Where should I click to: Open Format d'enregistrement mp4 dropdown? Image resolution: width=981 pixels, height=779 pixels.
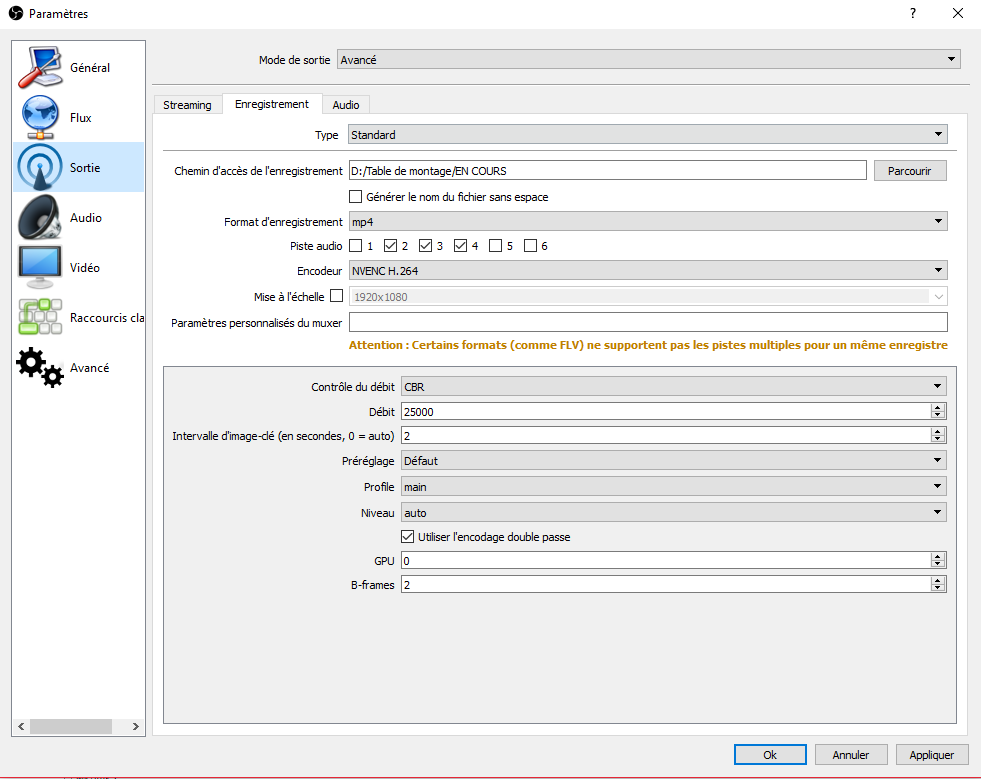coord(648,221)
